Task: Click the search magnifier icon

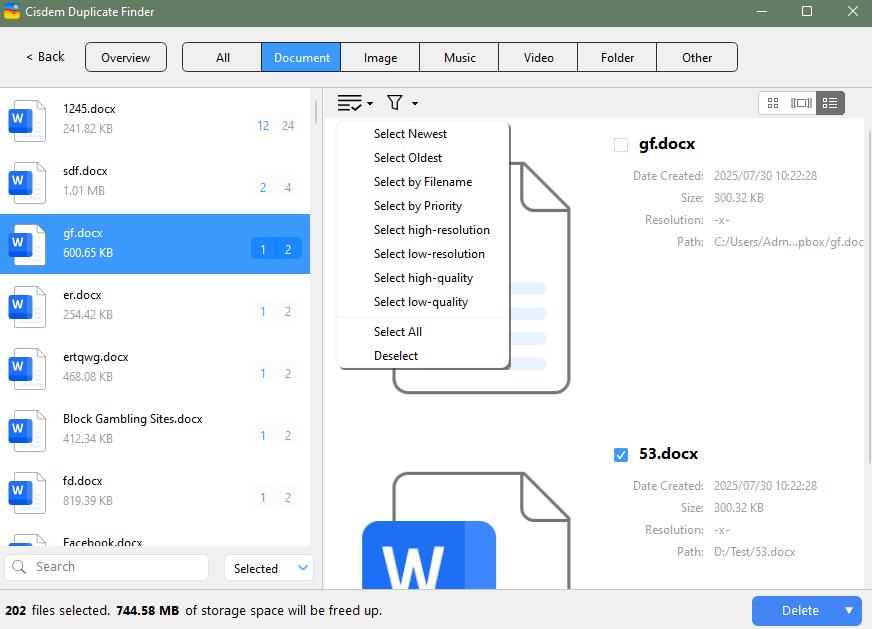Action: coord(19,567)
